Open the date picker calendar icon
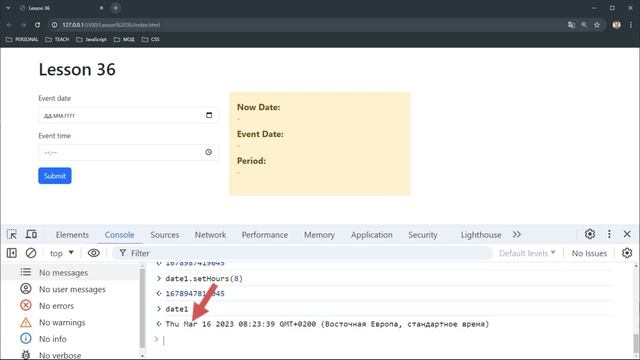Viewport: 640px width, 360px height. point(209,115)
